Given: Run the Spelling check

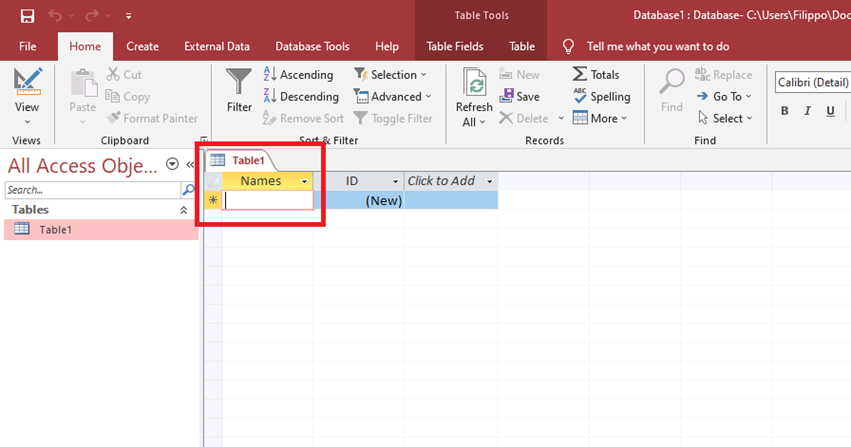Looking at the screenshot, I should 601,97.
